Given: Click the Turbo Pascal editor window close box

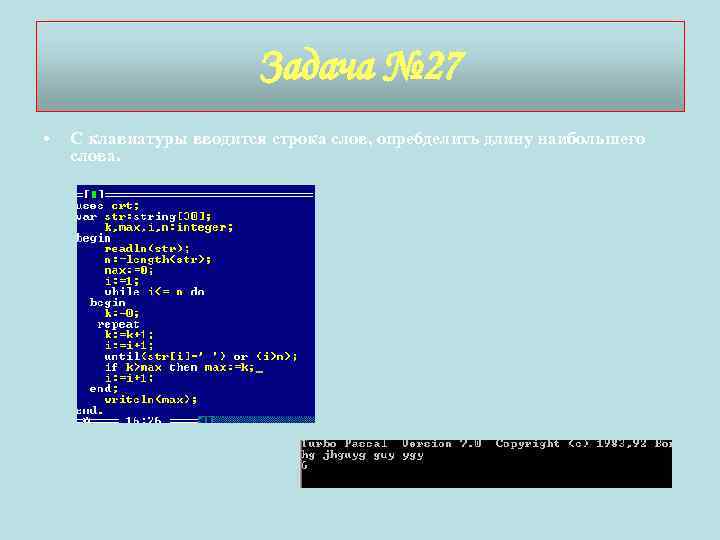Looking at the screenshot, I should (x=94, y=194).
